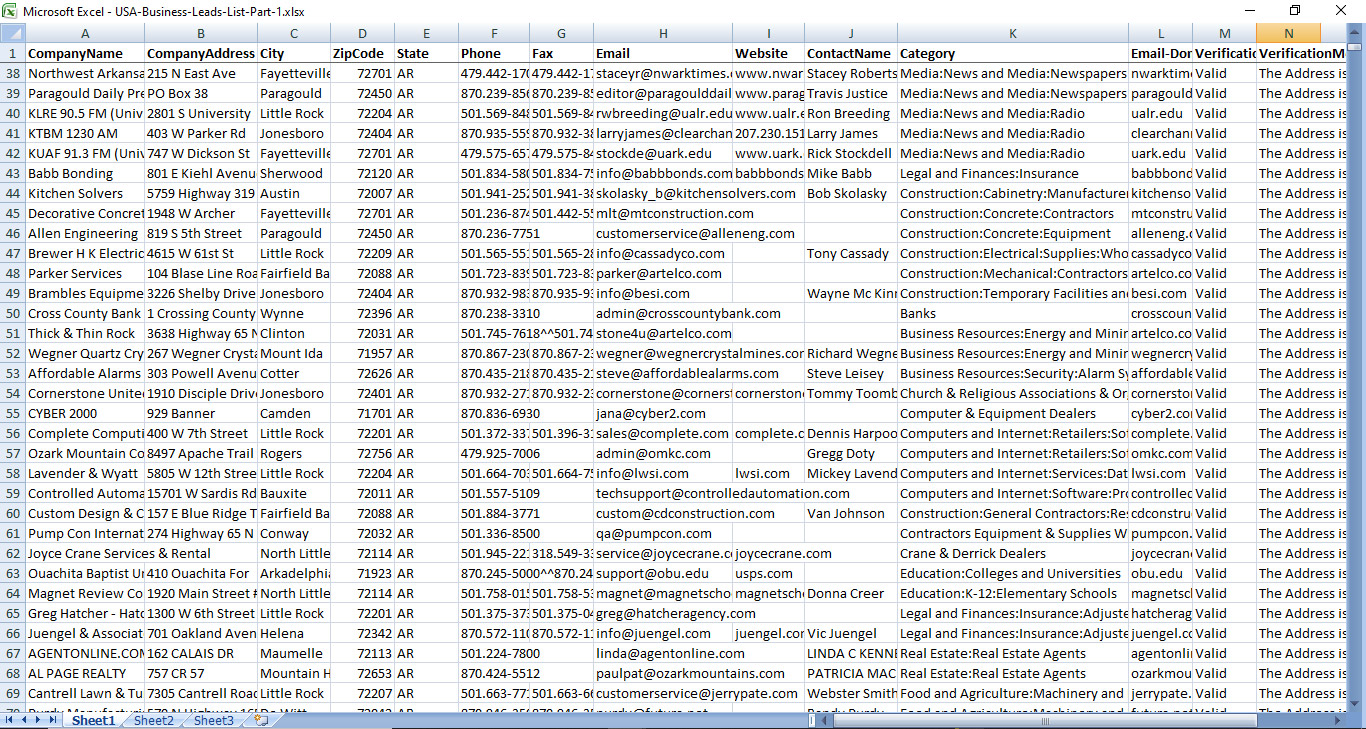Minimize the Excel window
This screenshot has height=729, width=1366.
point(1249,11)
